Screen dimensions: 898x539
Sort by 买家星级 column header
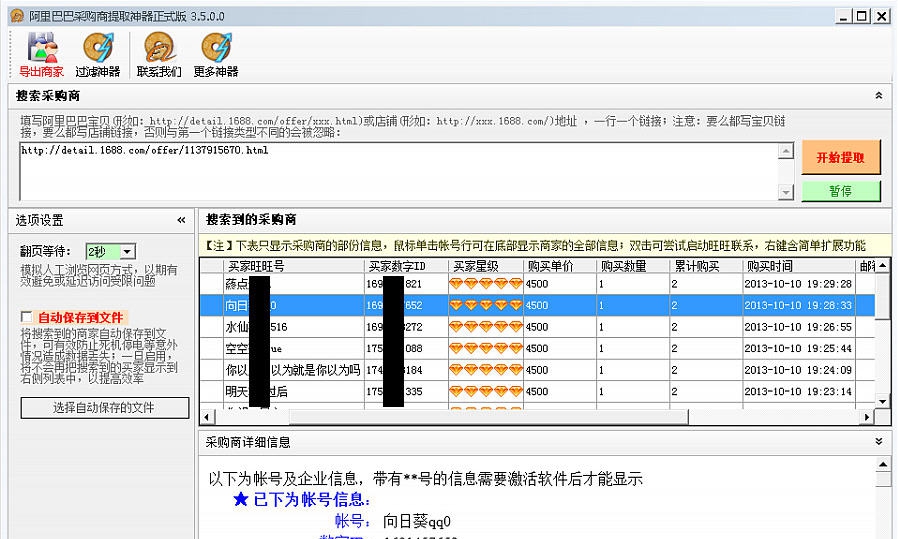[x=486, y=266]
